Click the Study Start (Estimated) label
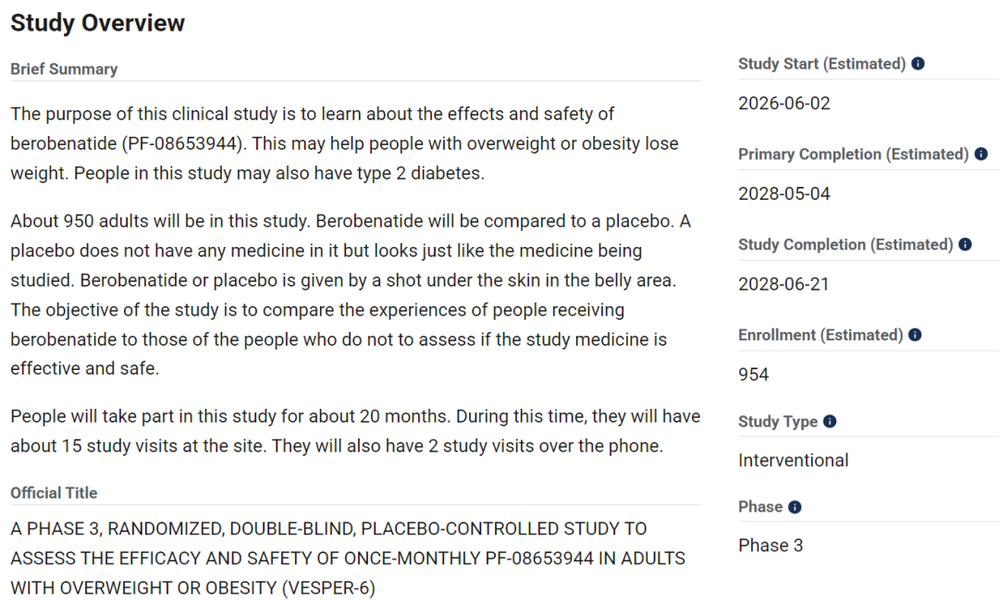The height and width of the screenshot is (604, 999). coord(822,64)
